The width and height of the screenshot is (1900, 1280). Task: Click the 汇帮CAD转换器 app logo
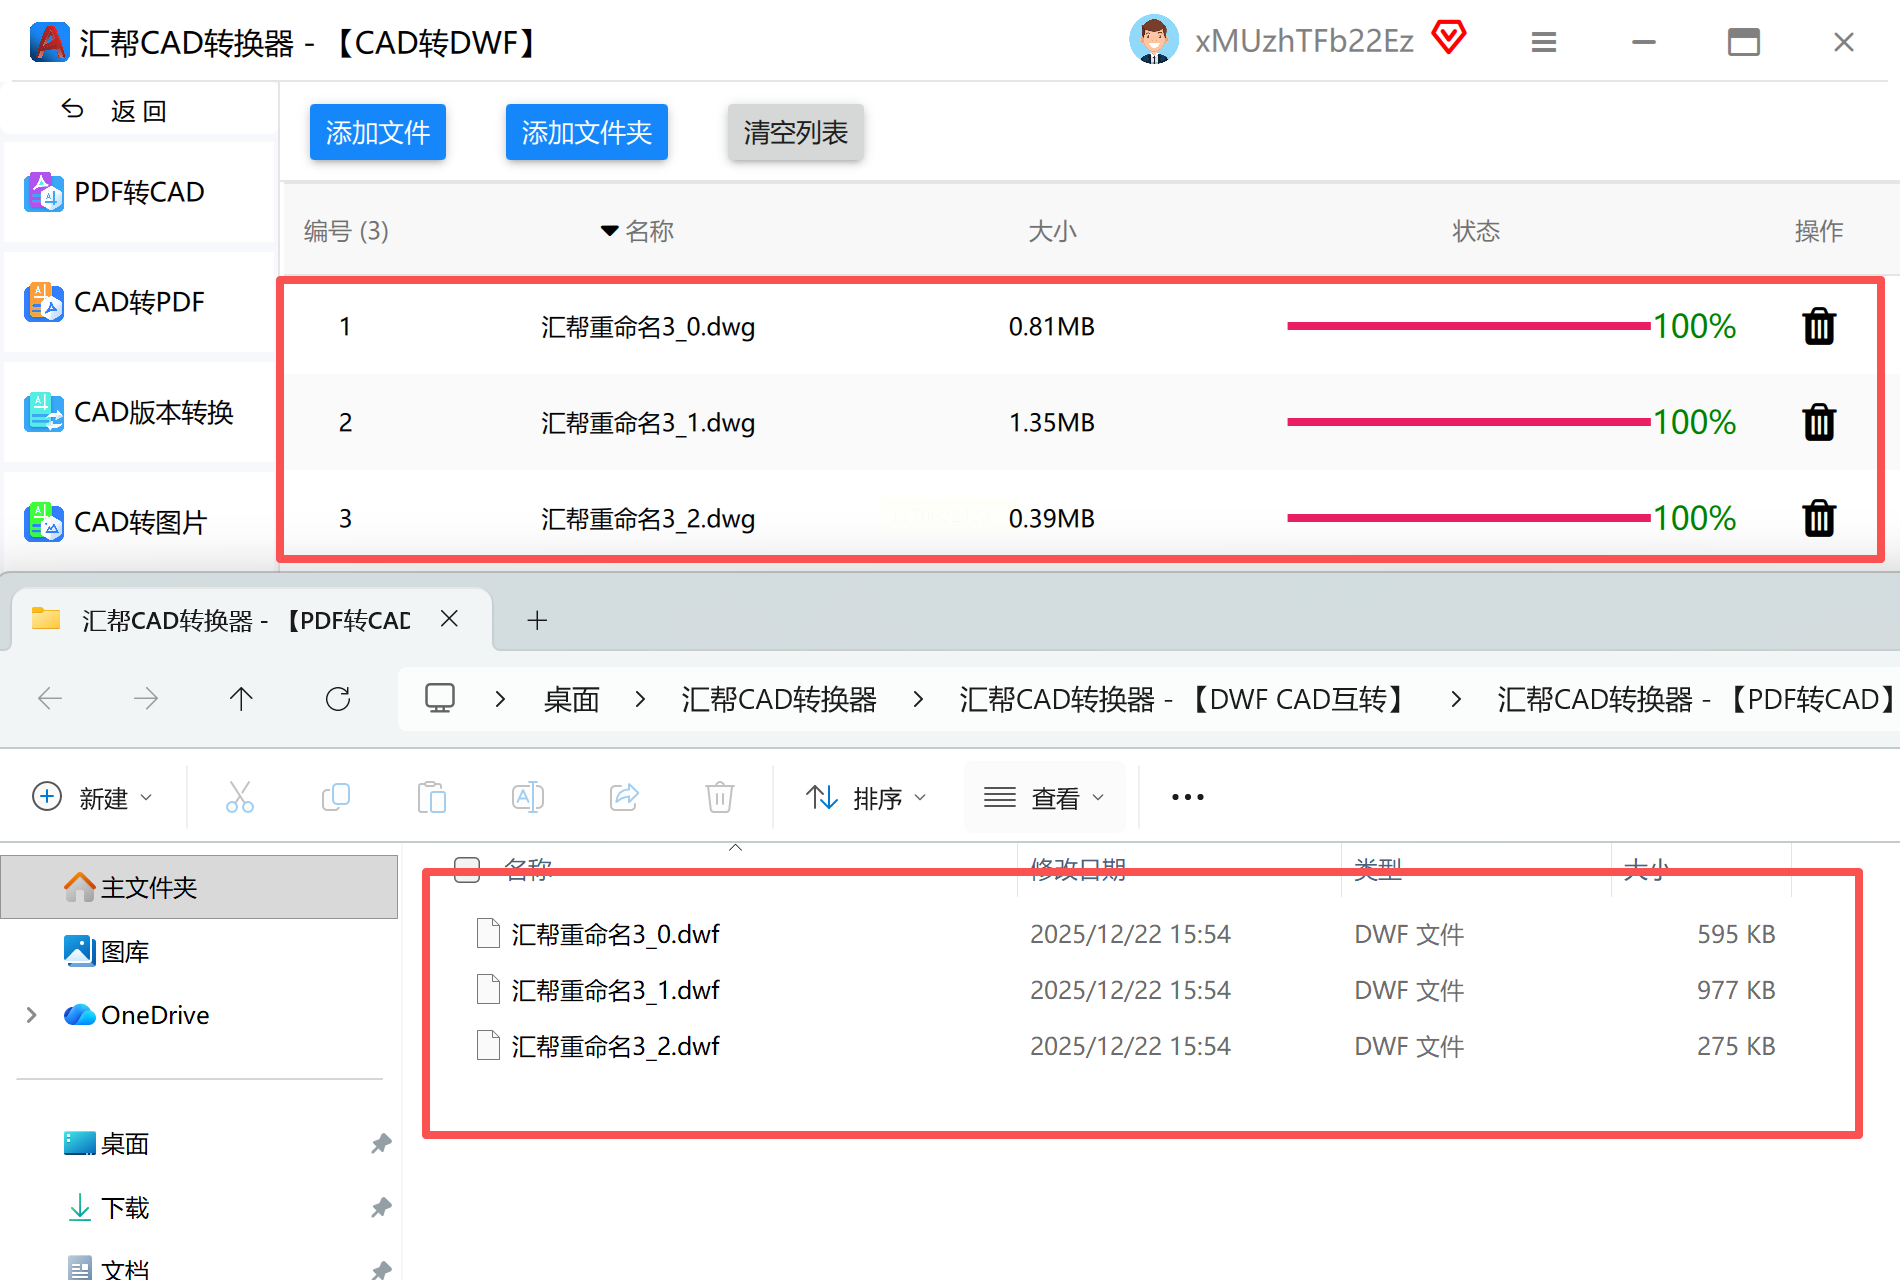[49, 42]
